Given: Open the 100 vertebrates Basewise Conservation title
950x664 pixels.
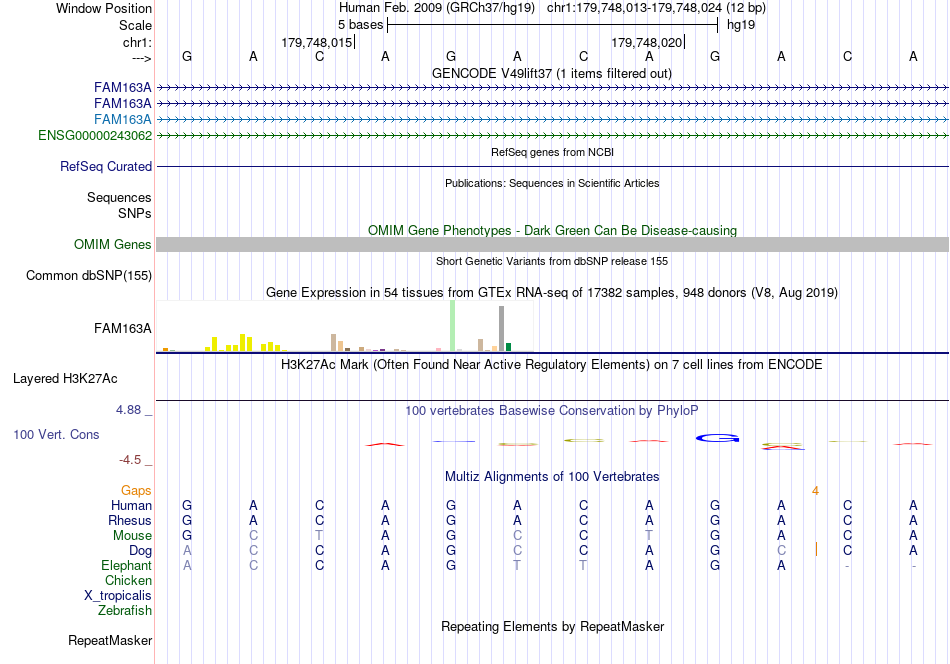Looking at the screenshot, I should point(552,411).
